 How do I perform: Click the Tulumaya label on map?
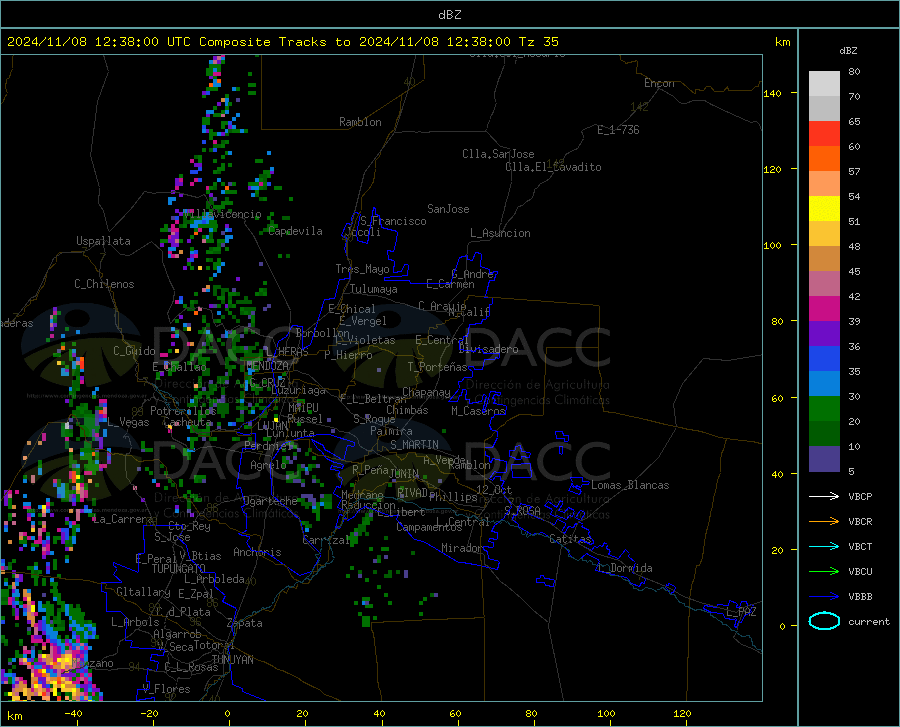tap(374, 289)
